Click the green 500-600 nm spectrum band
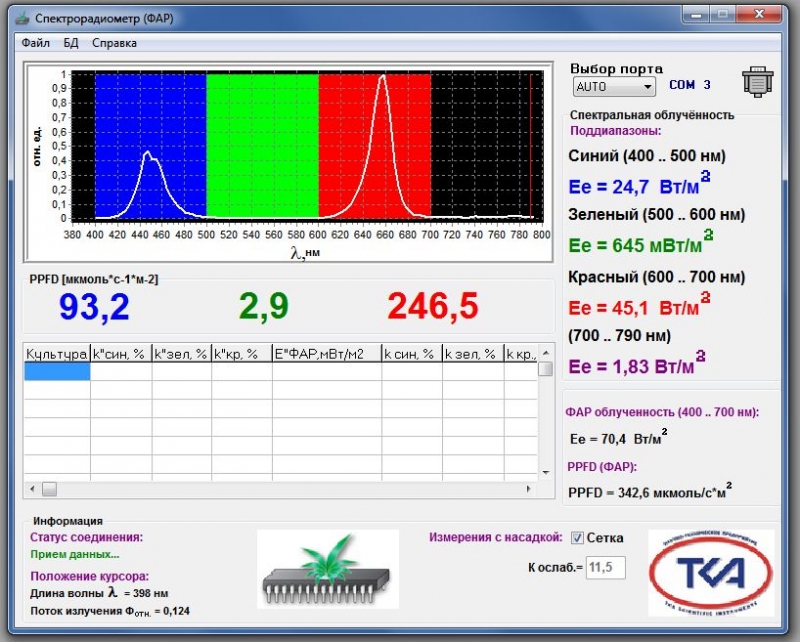This screenshot has width=800, height=642. pyautogui.click(x=262, y=145)
